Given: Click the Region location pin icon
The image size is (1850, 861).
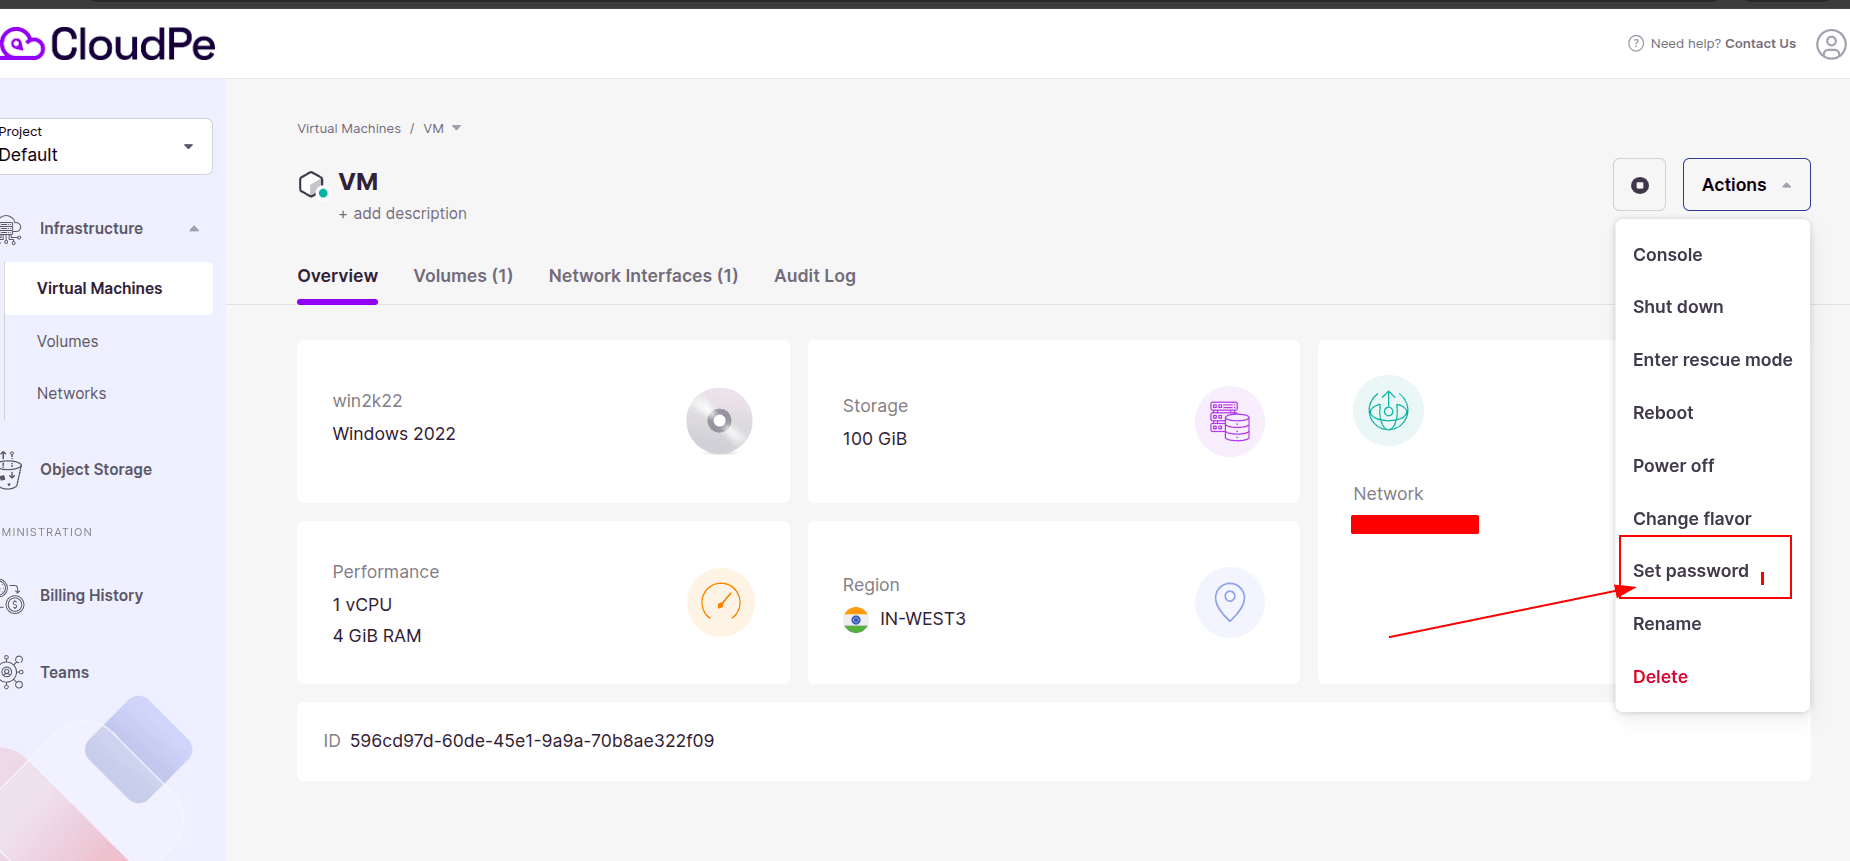Looking at the screenshot, I should 1230,602.
